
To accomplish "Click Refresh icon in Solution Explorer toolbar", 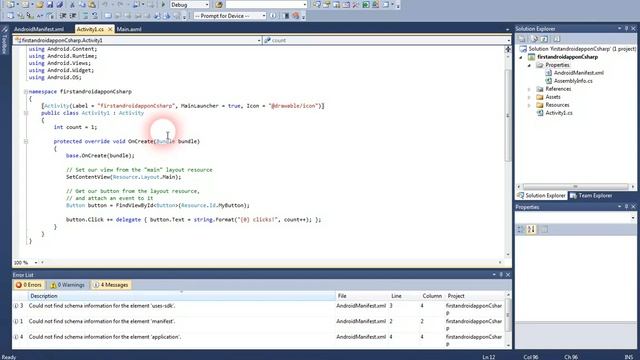I will (x=544, y=39).
